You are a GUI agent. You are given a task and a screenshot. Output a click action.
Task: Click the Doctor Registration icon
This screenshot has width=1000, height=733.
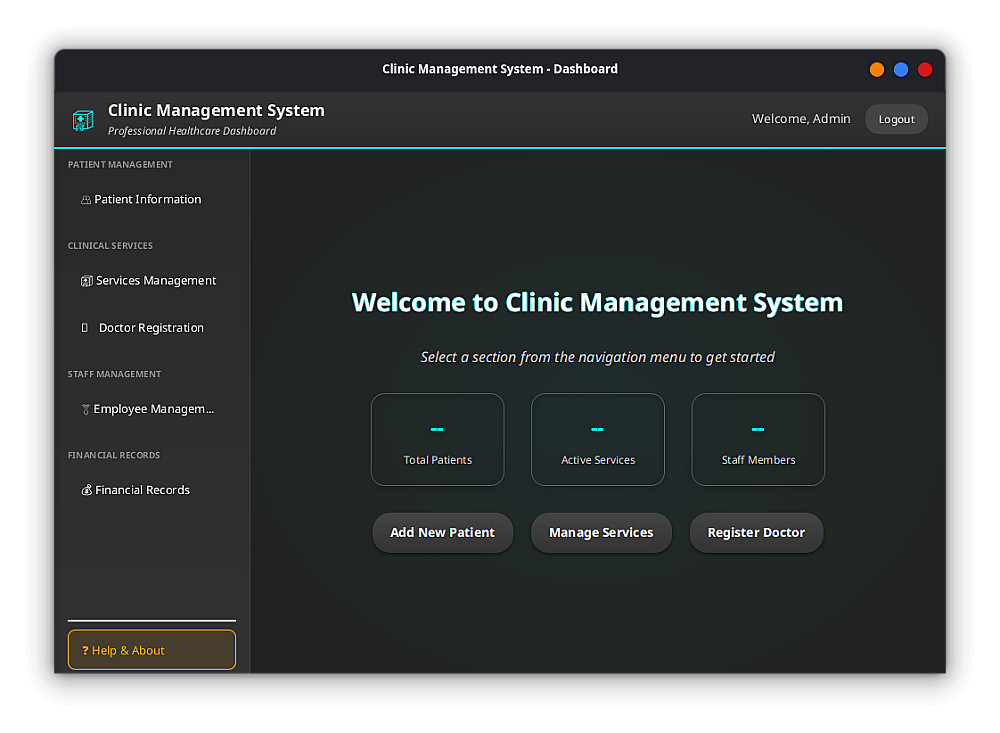(x=85, y=328)
